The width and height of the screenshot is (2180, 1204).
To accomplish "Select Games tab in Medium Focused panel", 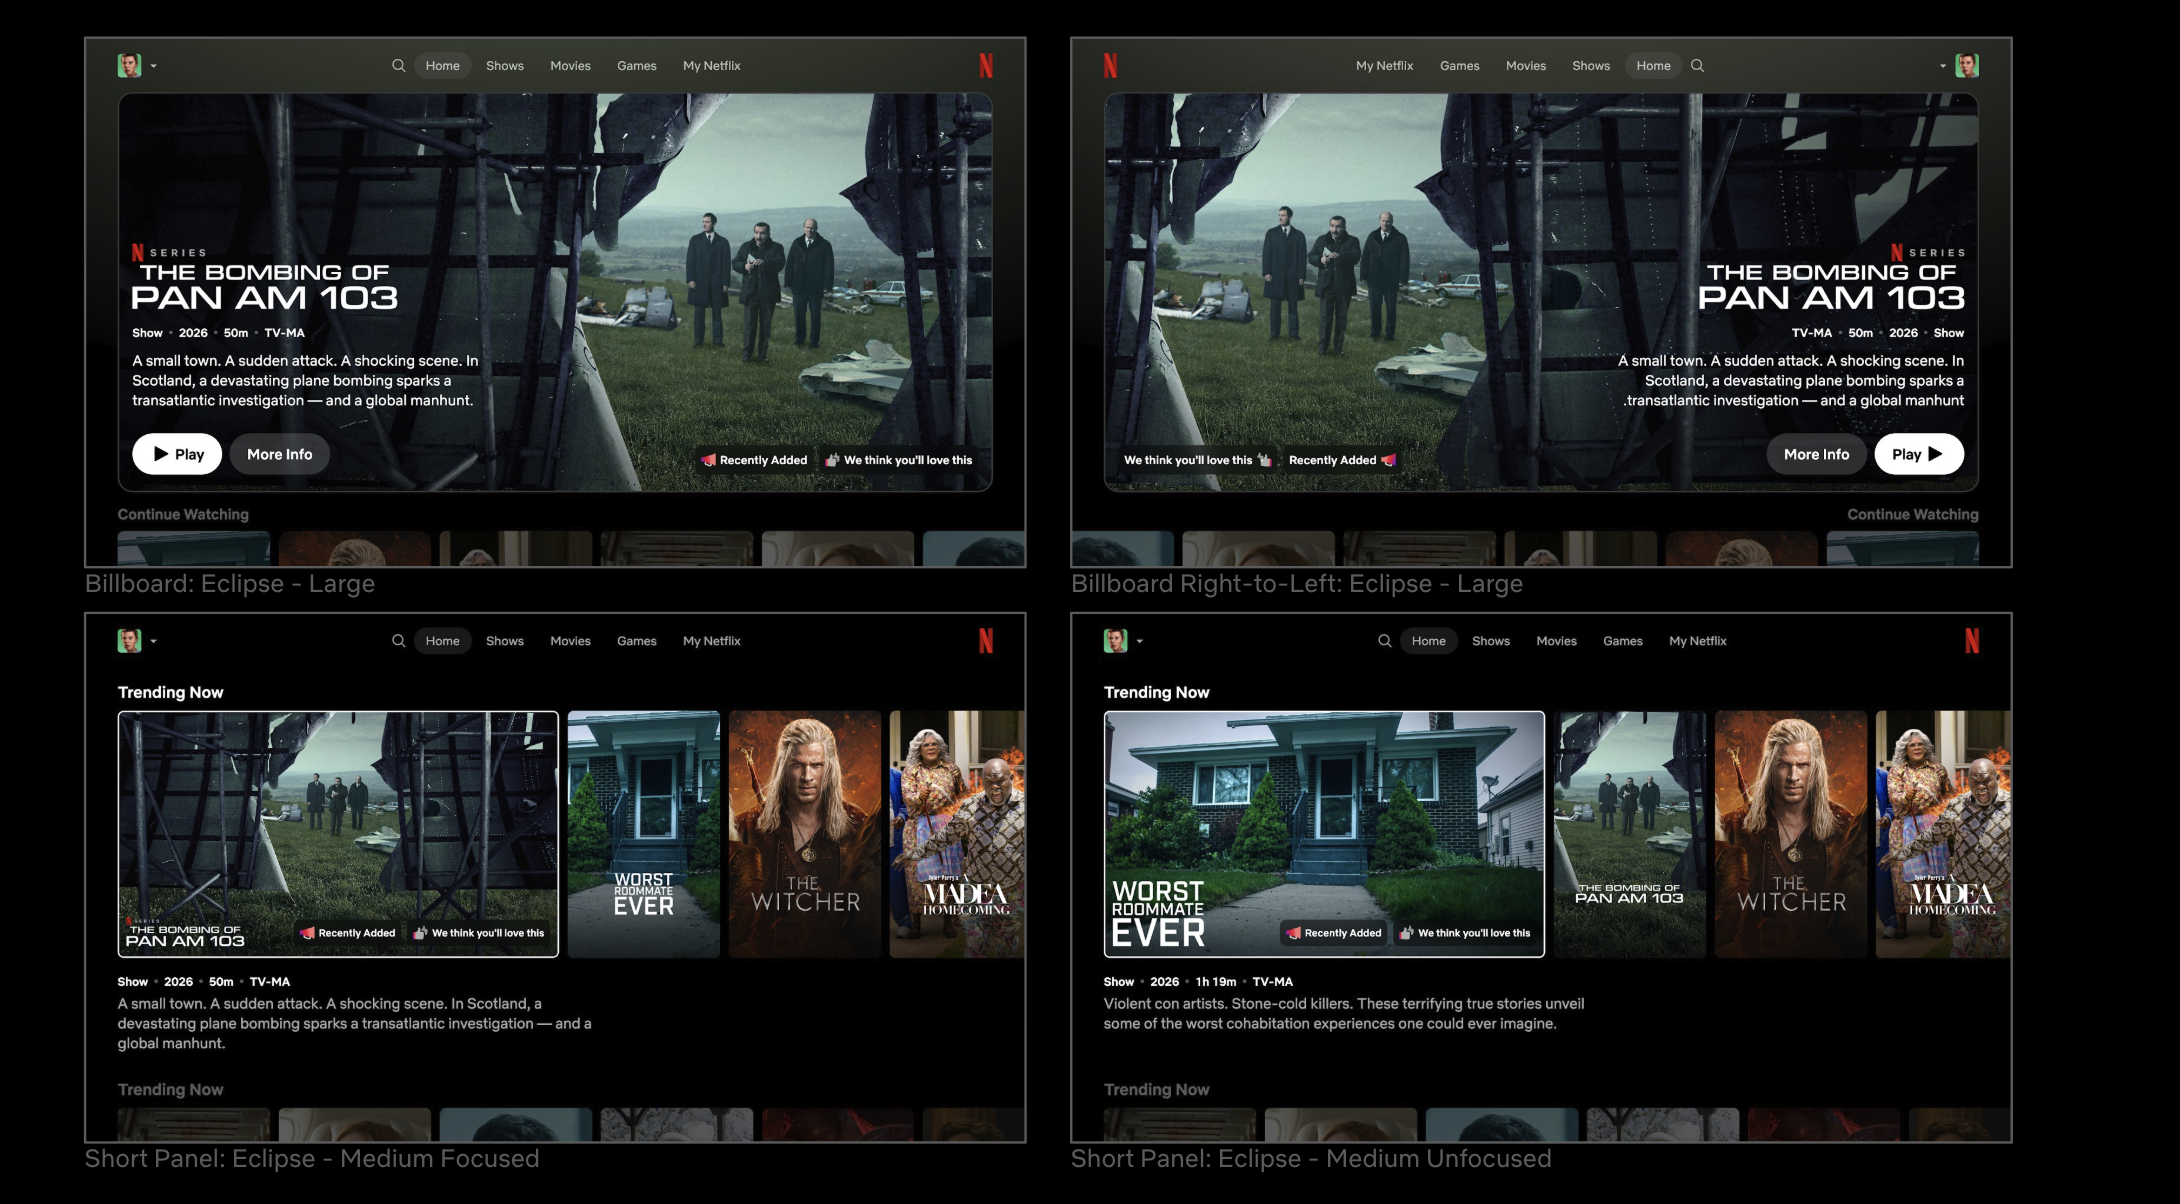I will pyautogui.click(x=636, y=641).
